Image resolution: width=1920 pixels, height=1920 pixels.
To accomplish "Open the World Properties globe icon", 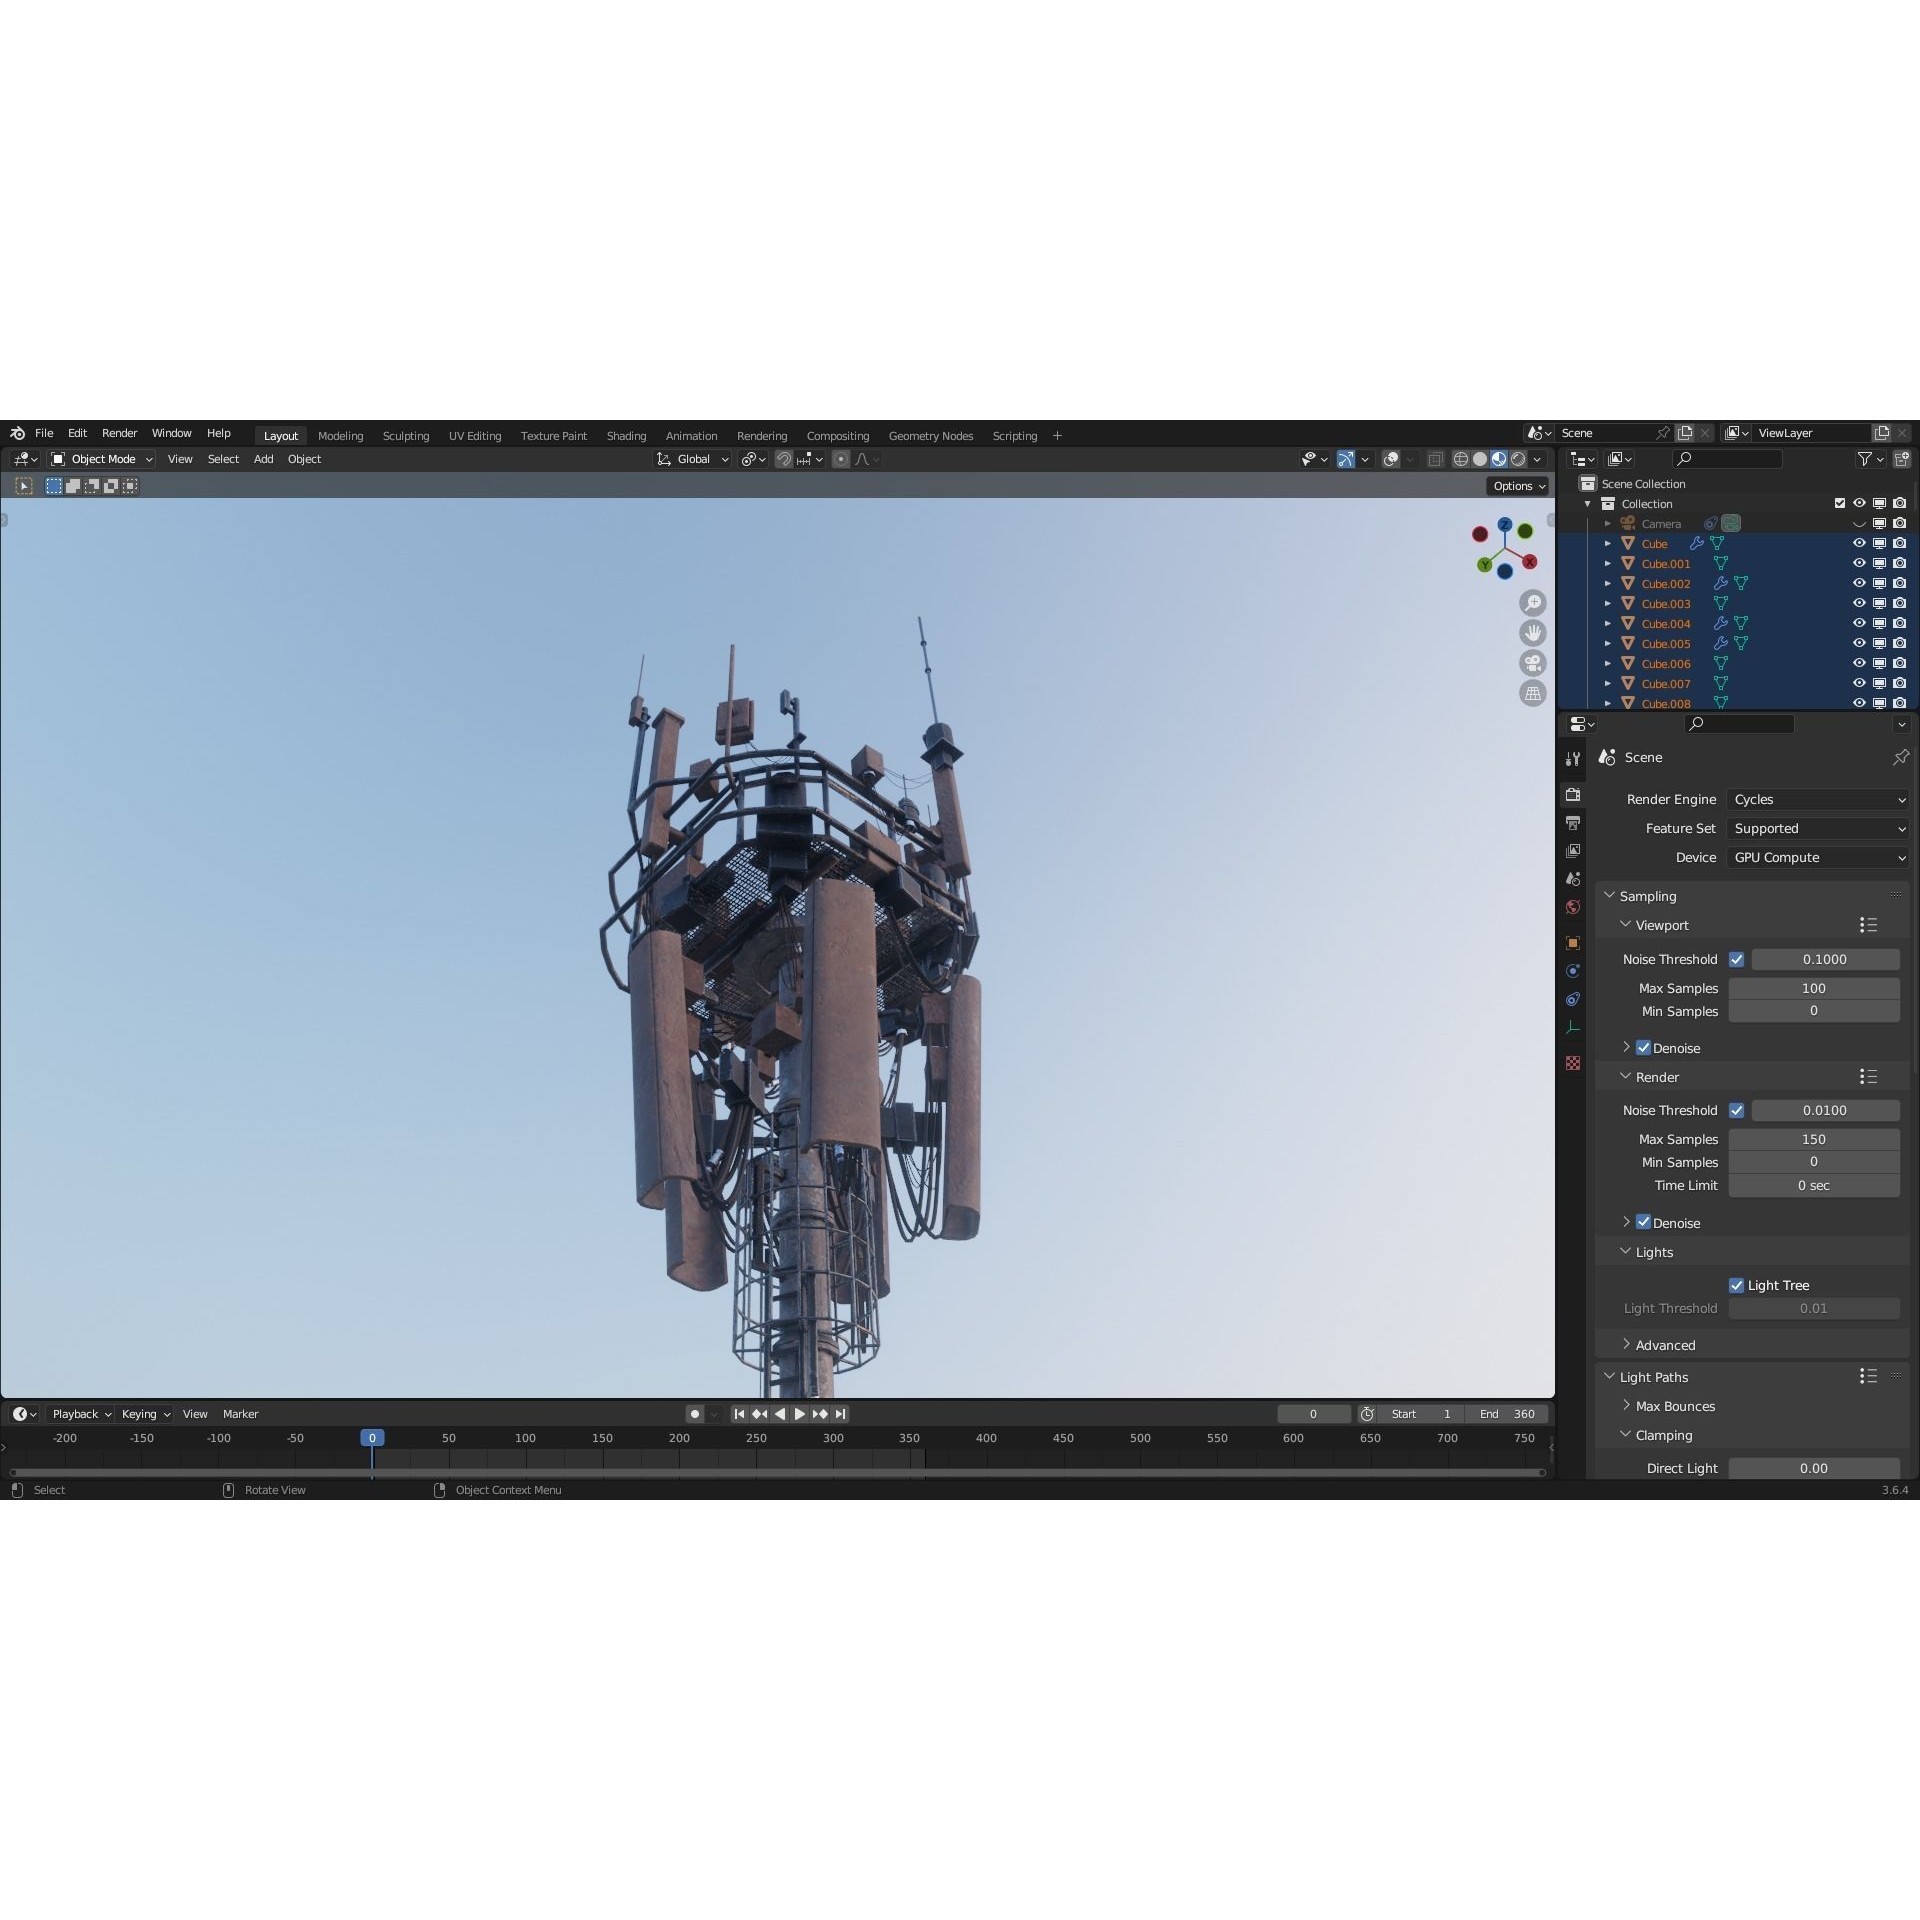I will 1573,905.
